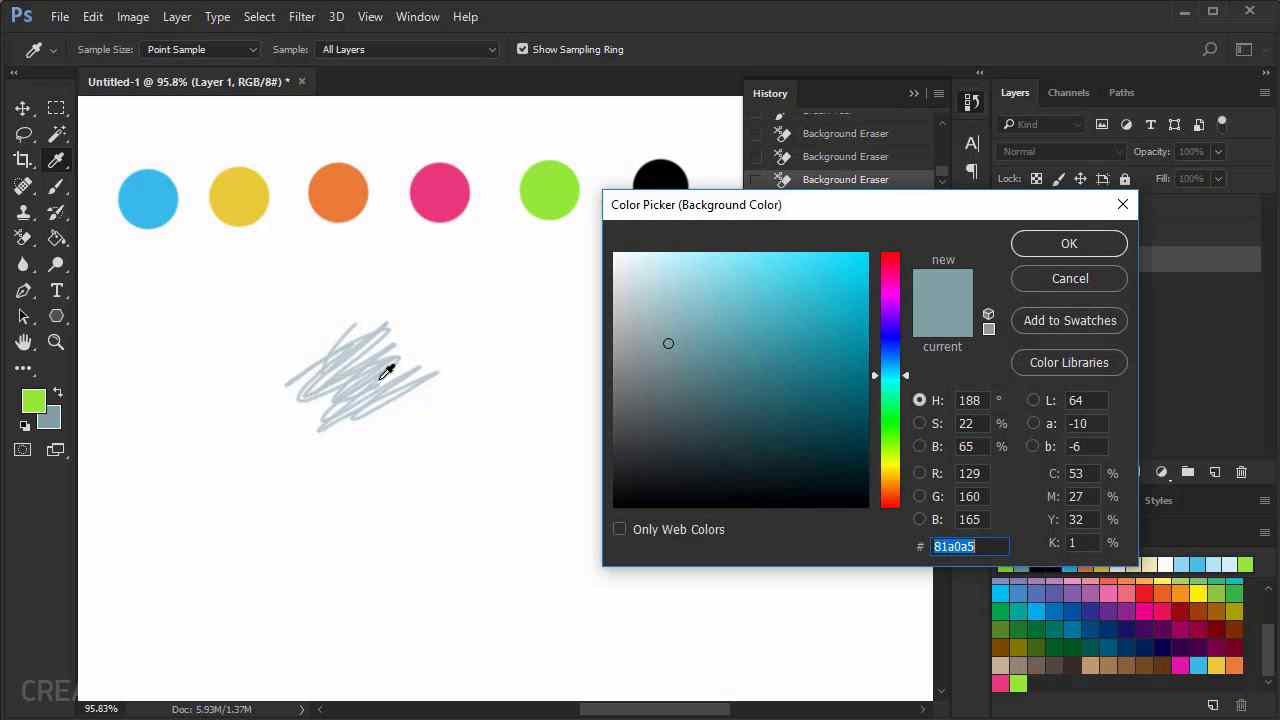The image size is (1280, 720).
Task: Open the Sample Size dropdown
Action: 200,49
